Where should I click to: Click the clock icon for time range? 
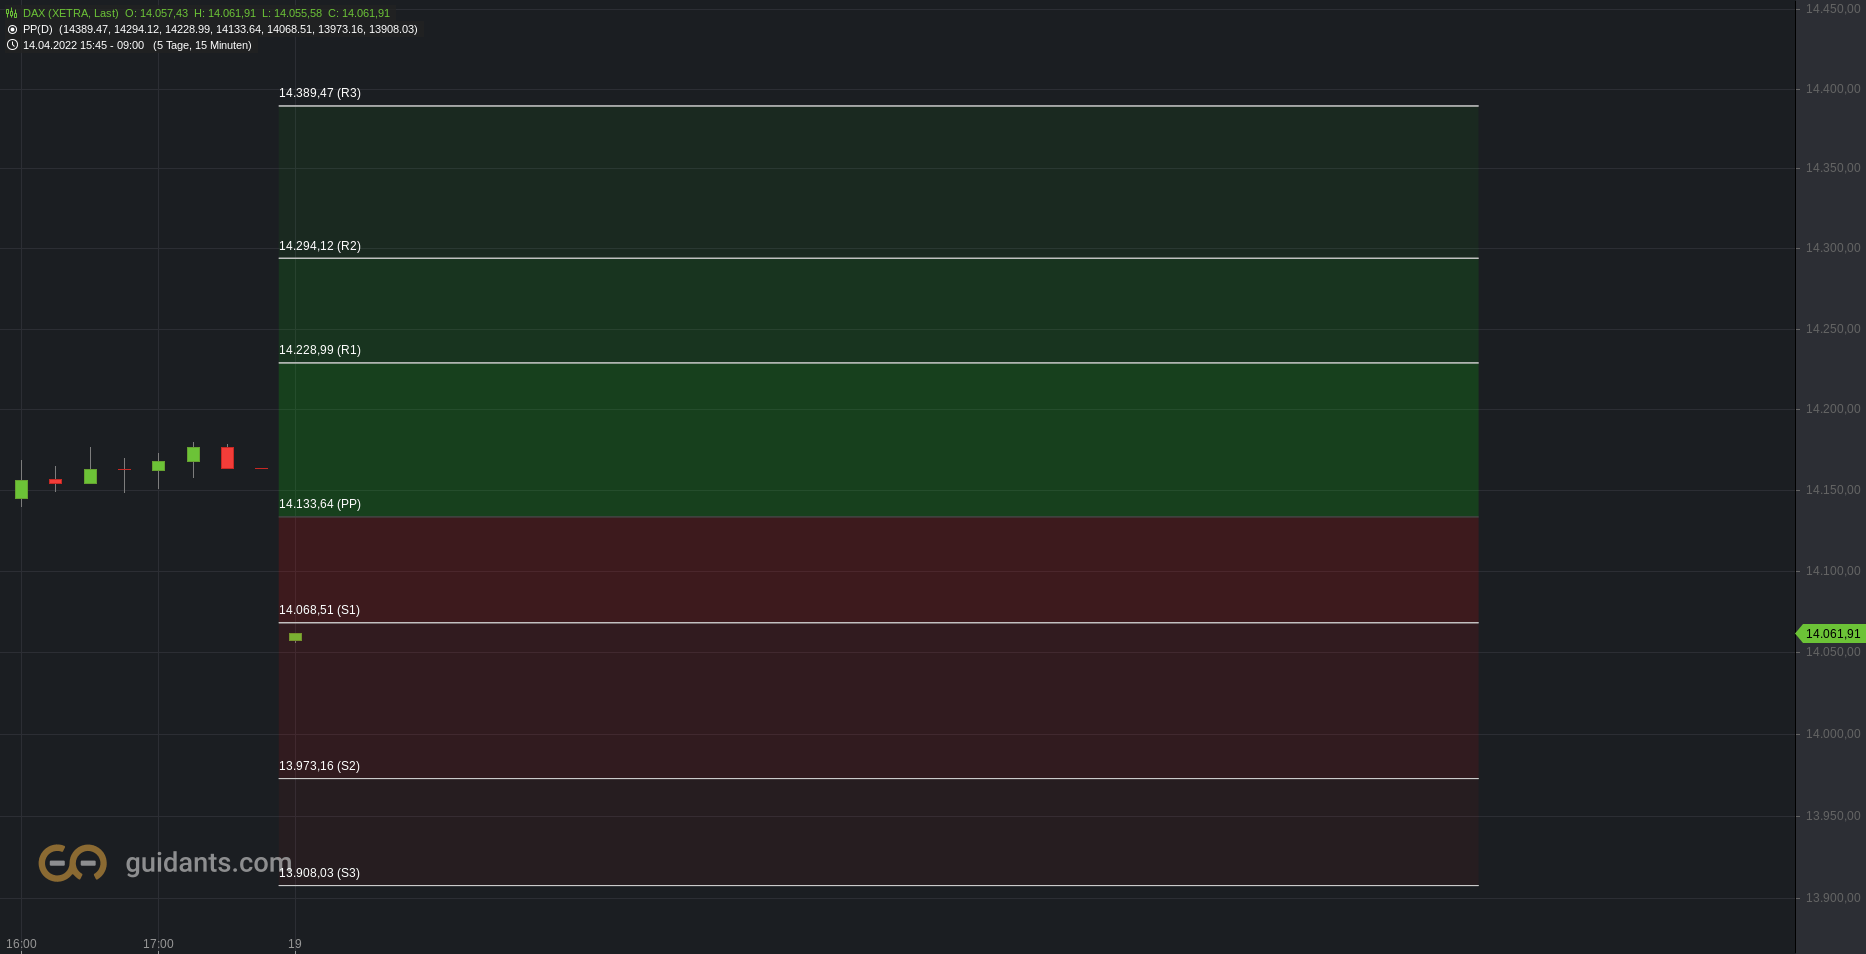(12, 45)
